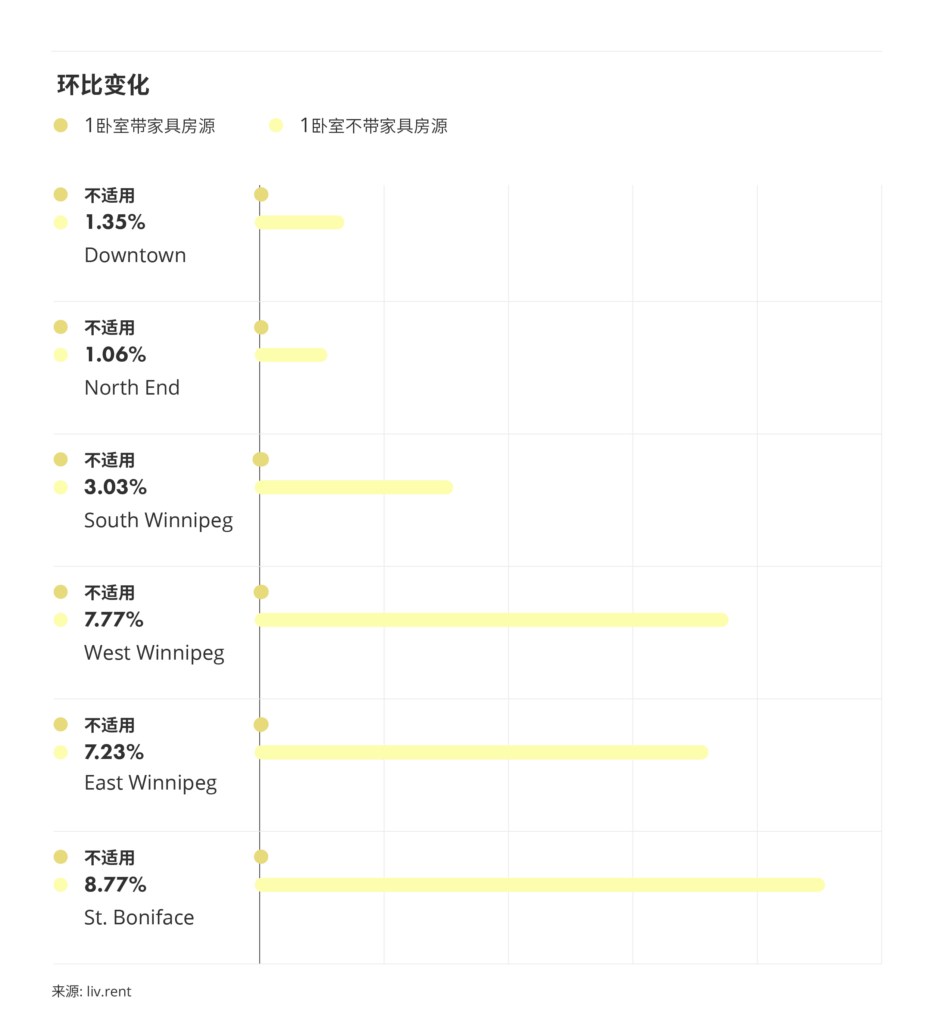Toggle the 1卧室带家具房源 legend swatch
933x1024 pixels.
[x=61, y=126]
